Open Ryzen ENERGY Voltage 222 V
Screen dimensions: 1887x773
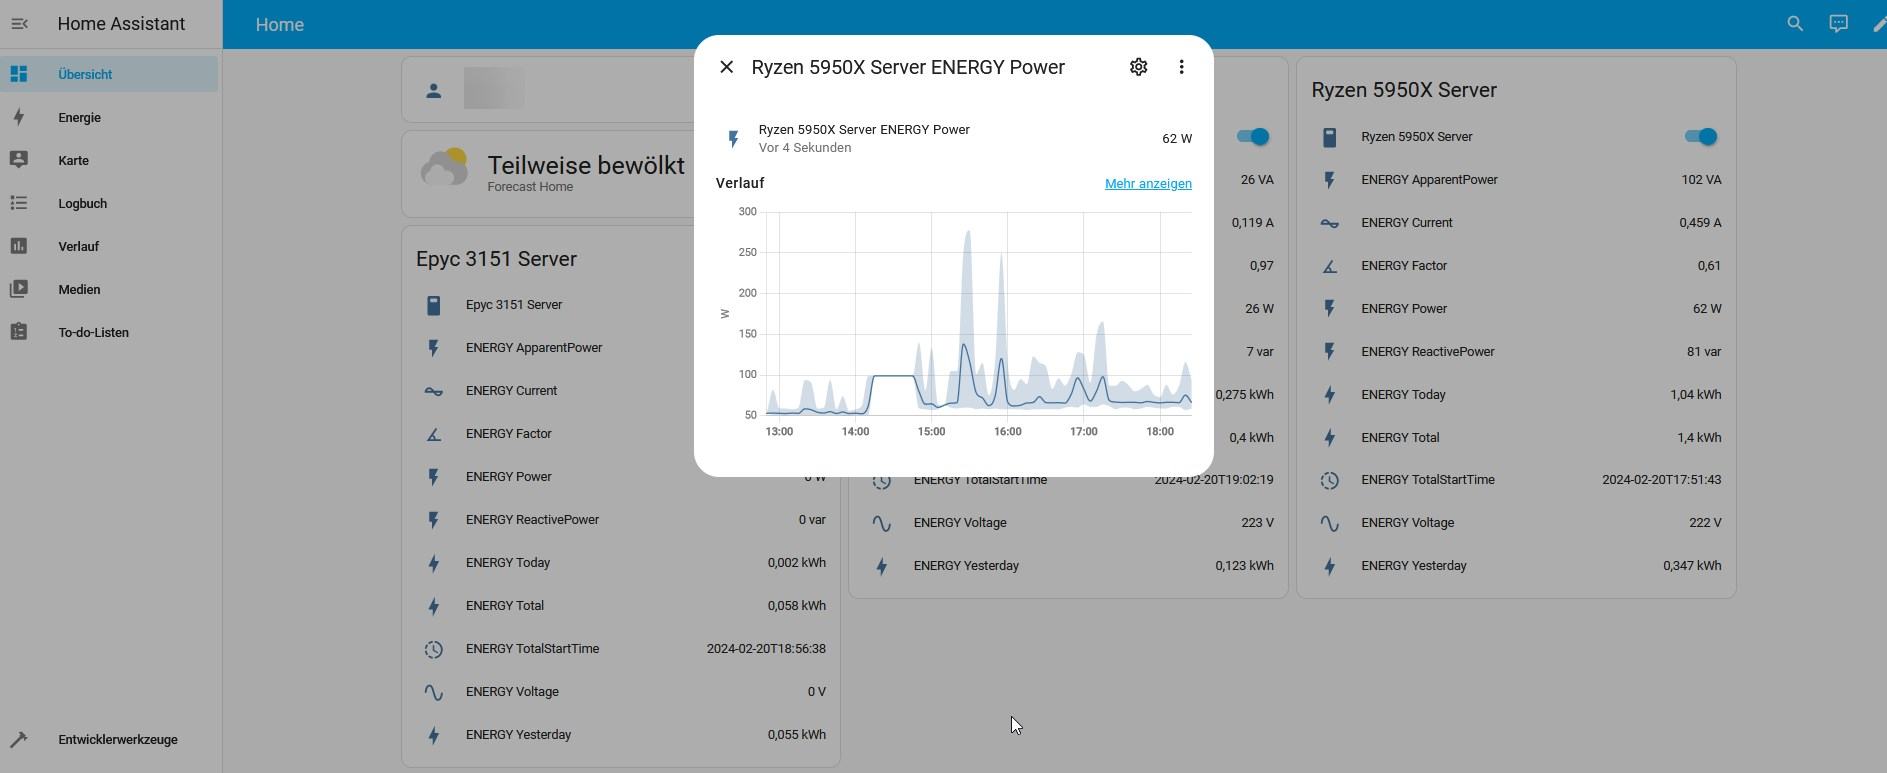click(x=1516, y=523)
